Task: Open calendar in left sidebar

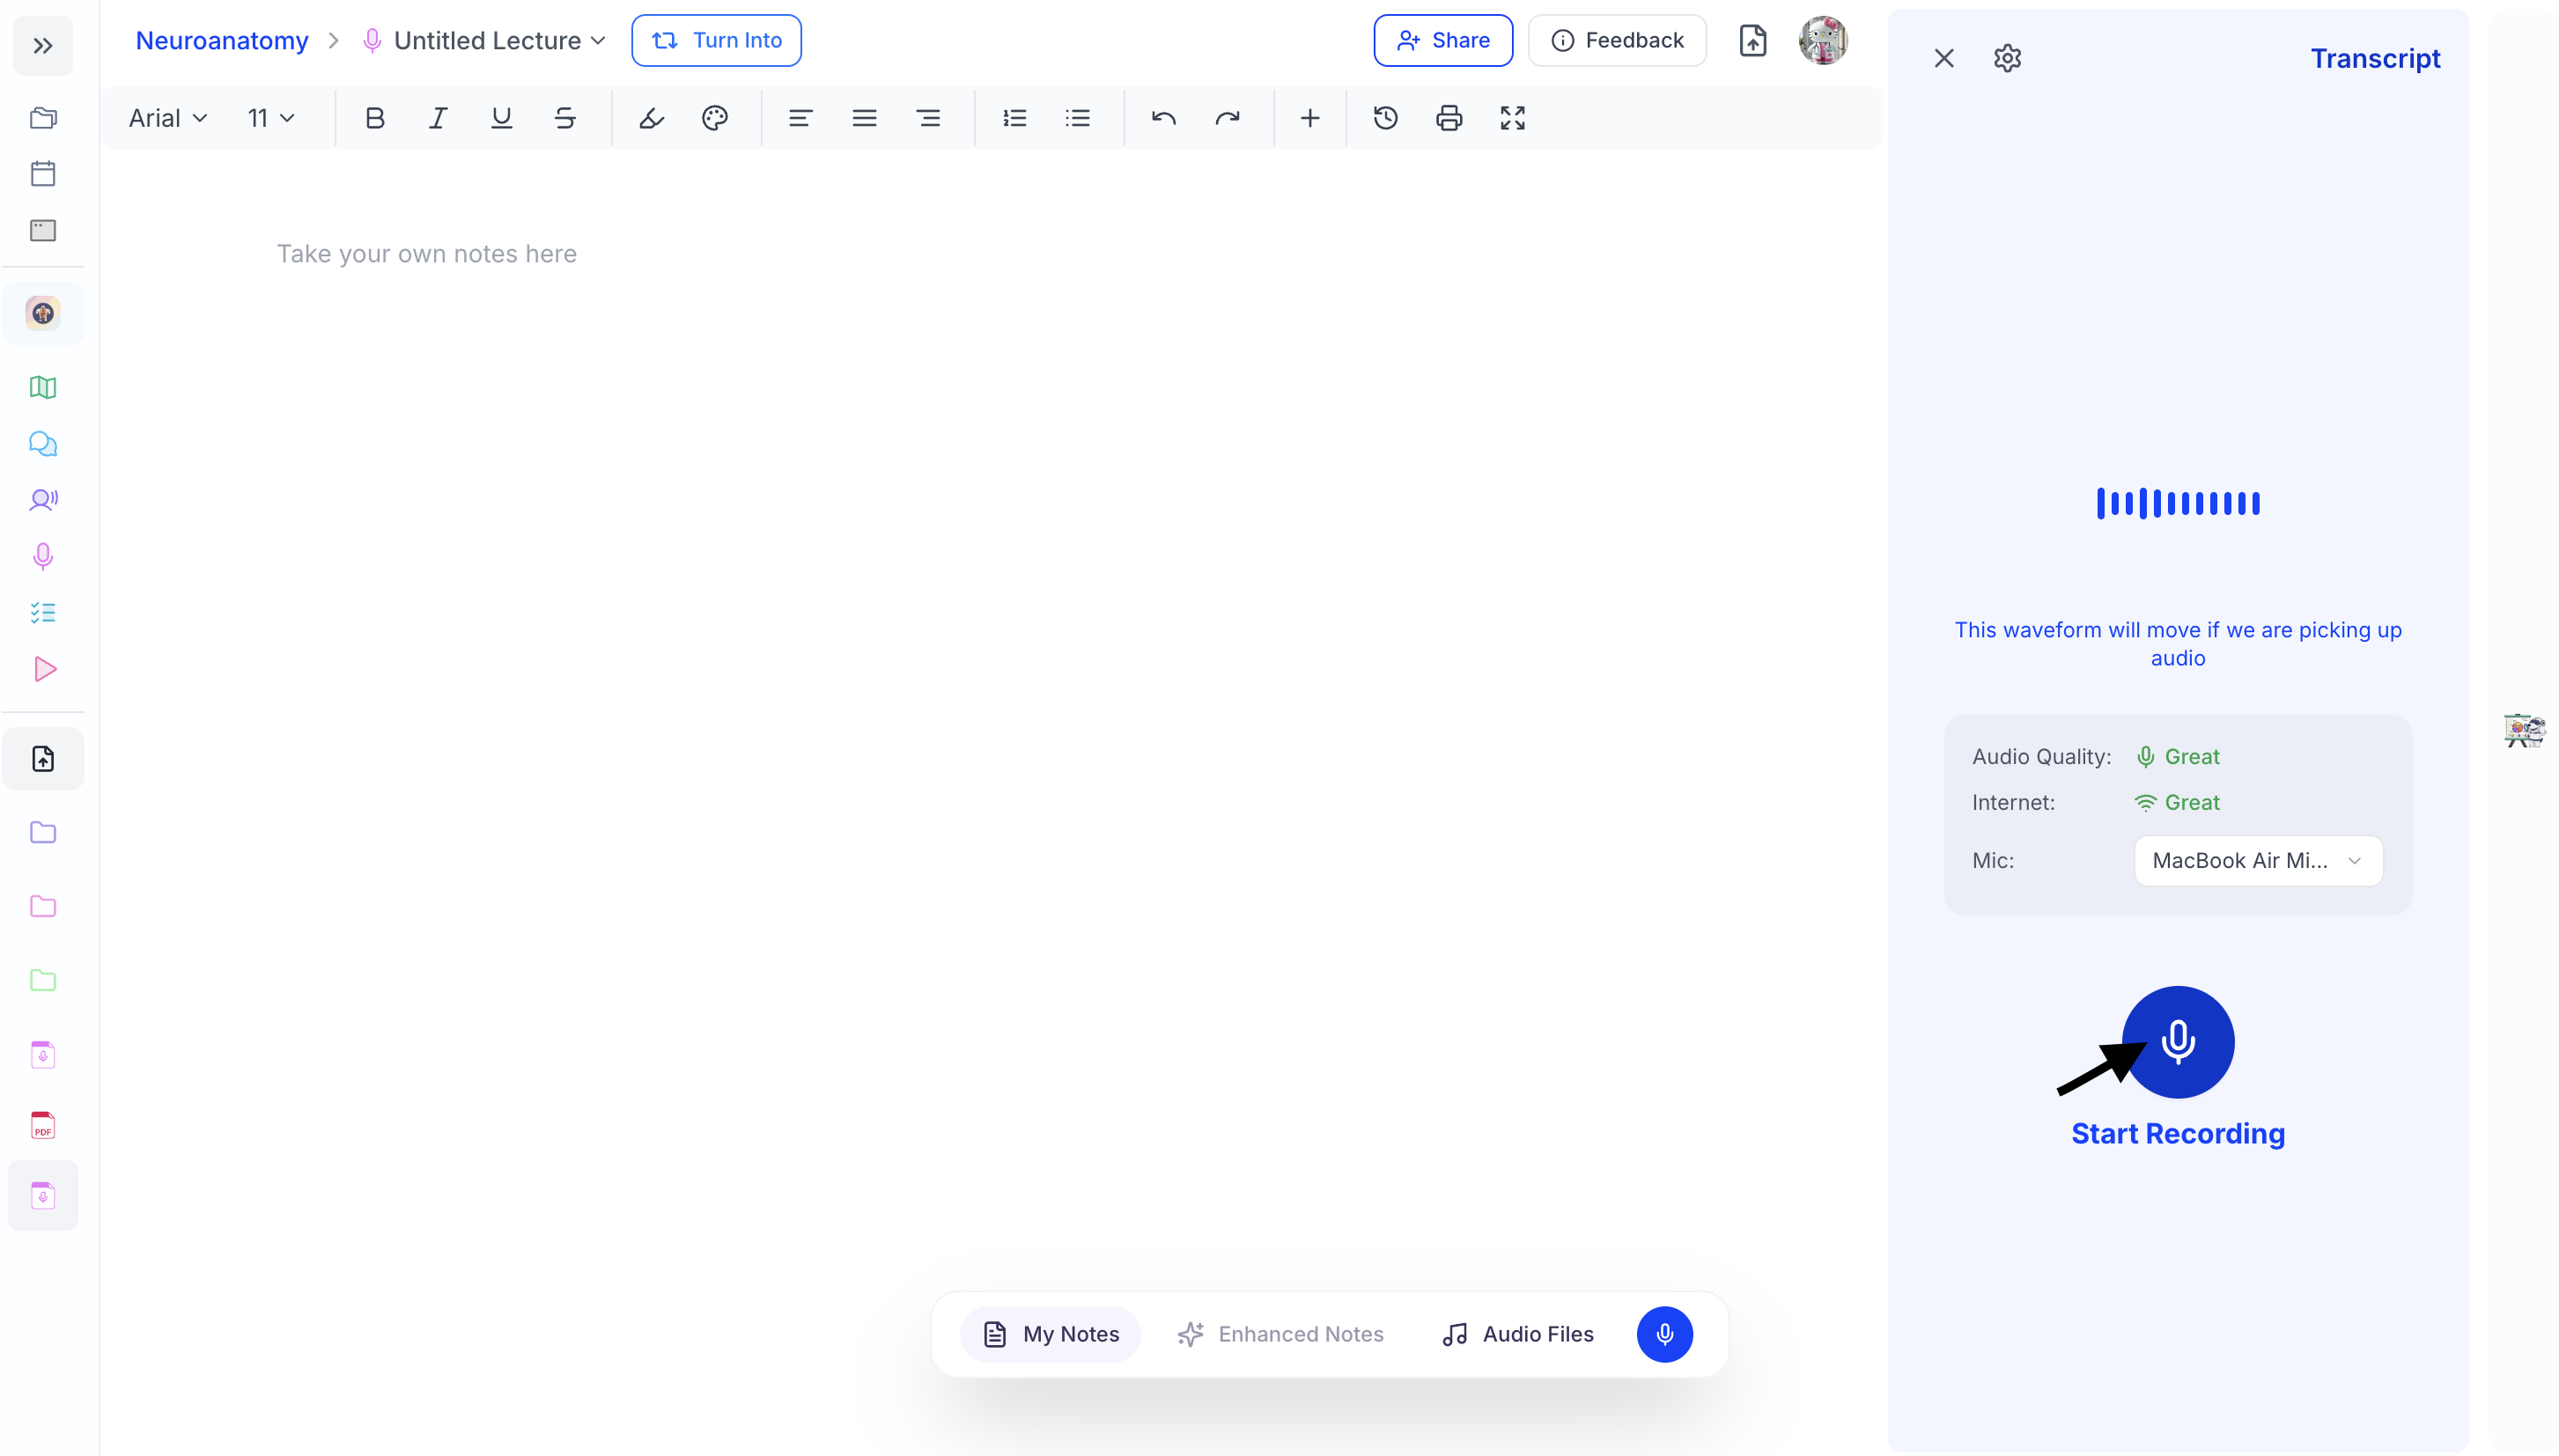Action: click(43, 174)
